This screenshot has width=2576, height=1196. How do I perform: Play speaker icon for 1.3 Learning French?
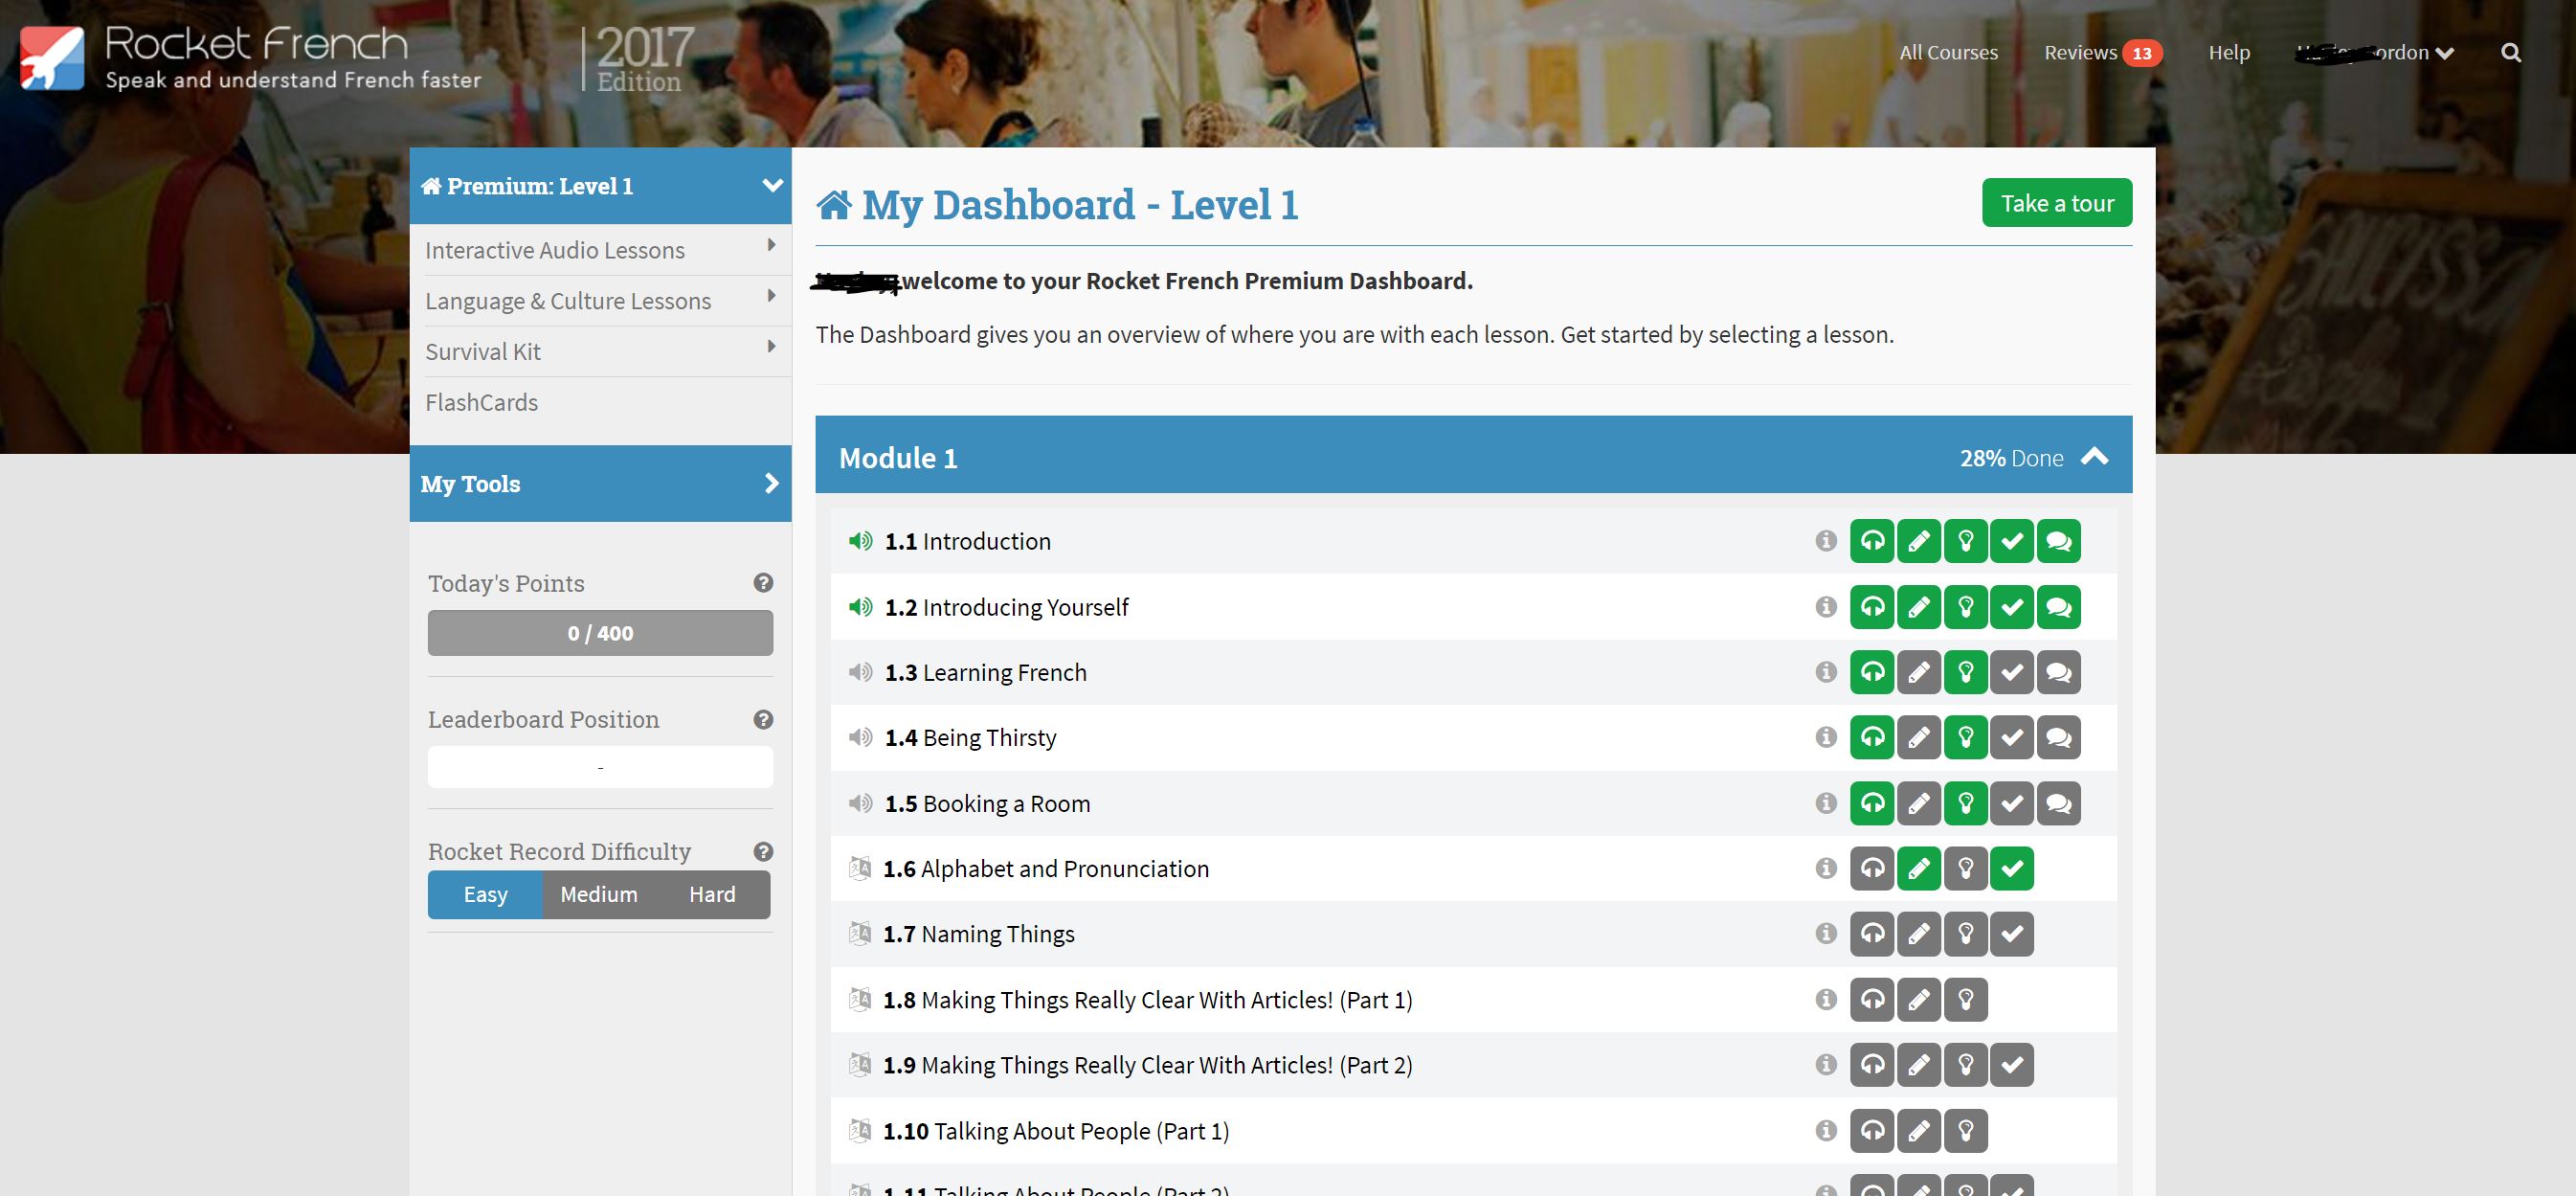click(860, 672)
